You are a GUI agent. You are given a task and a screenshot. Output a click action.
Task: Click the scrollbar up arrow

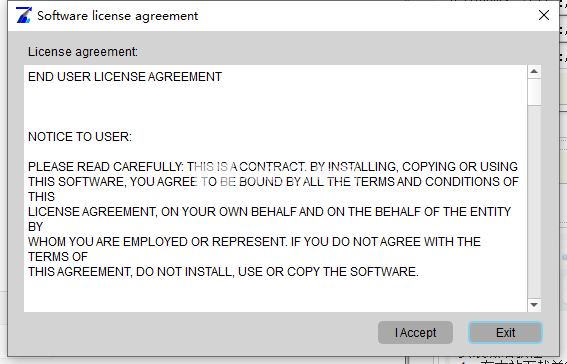click(534, 72)
